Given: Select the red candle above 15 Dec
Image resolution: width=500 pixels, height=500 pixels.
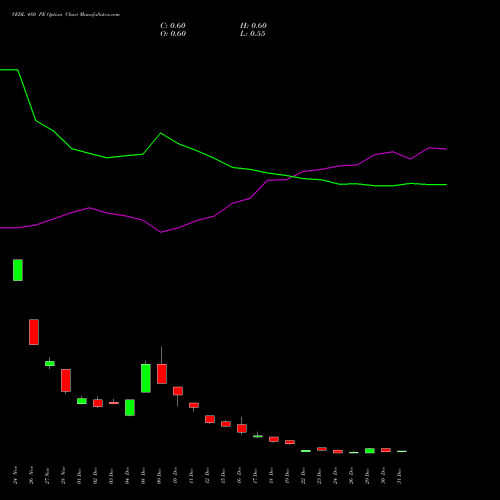Looking at the screenshot, I should (x=226, y=424).
